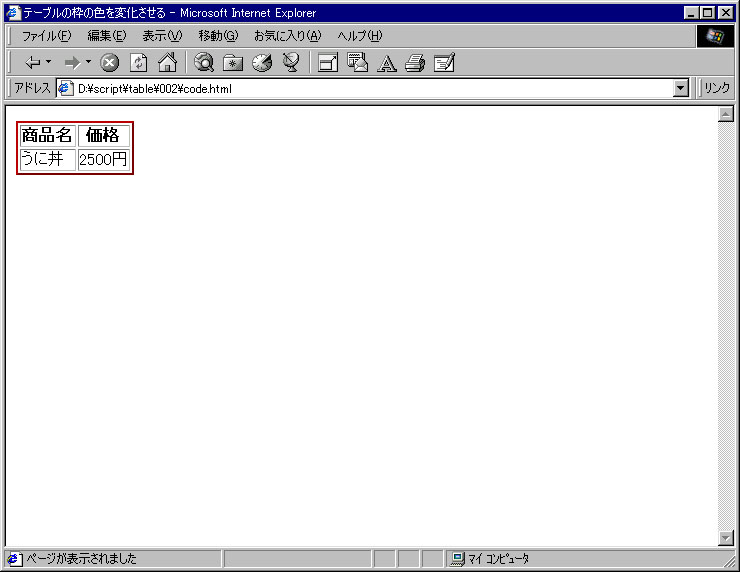Stop page loading with the Stop icon
Screen dimensions: 740x572
109,62
